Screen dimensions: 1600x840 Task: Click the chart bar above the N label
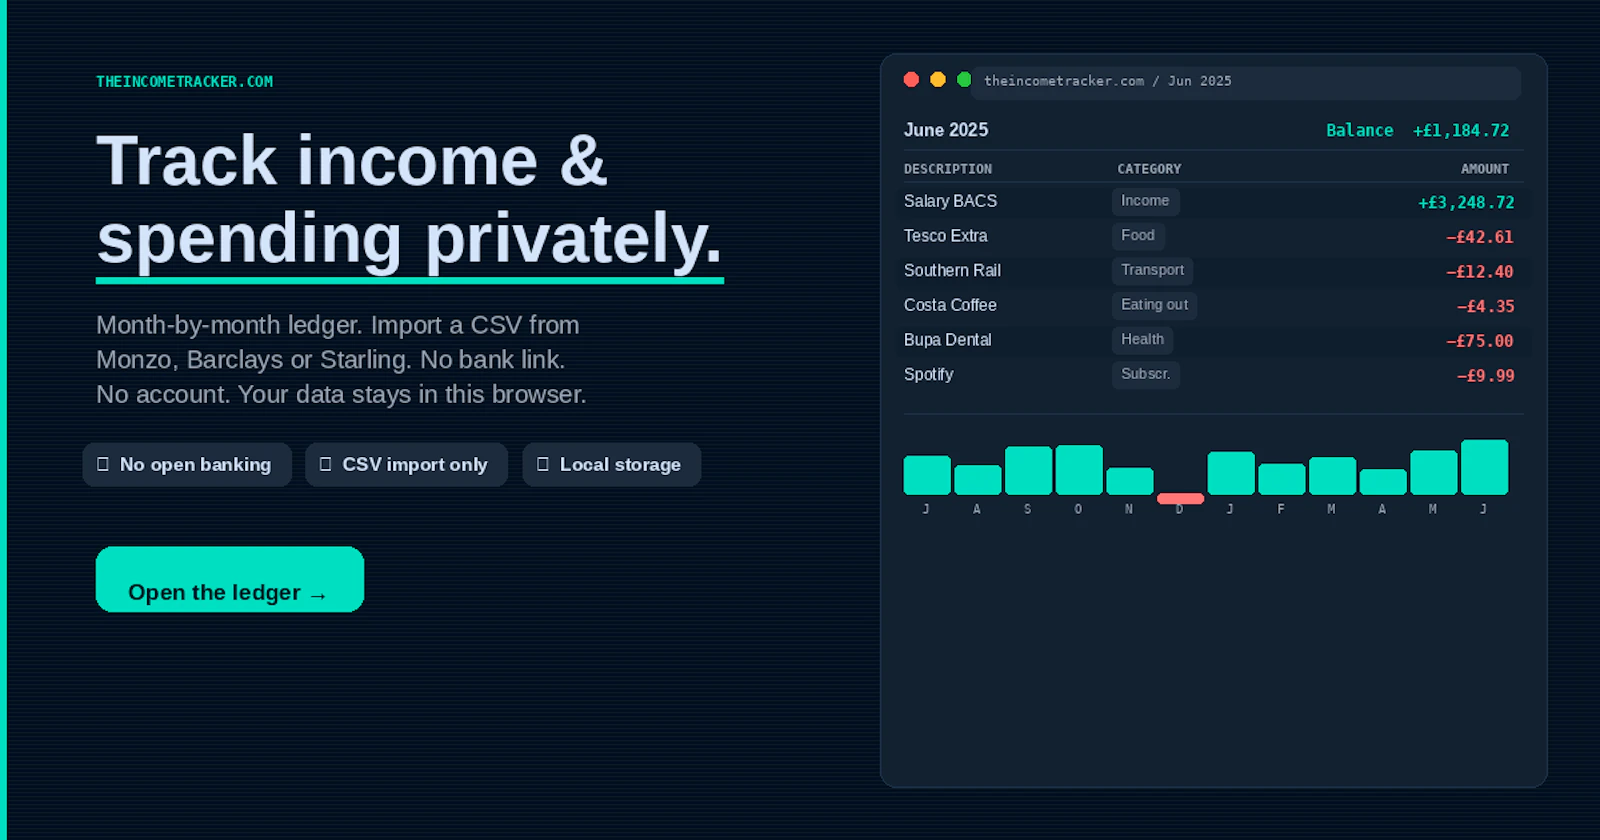pos(1130,481)
